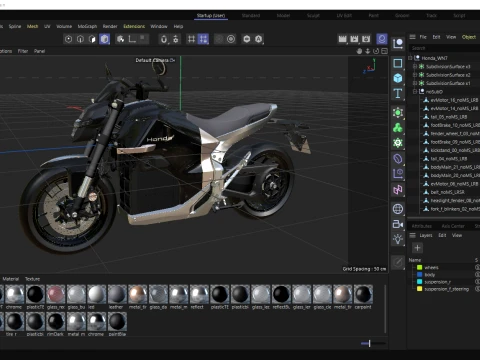Click the plain Workplane grid icon

pyautogui.click(x=191, y=39)
